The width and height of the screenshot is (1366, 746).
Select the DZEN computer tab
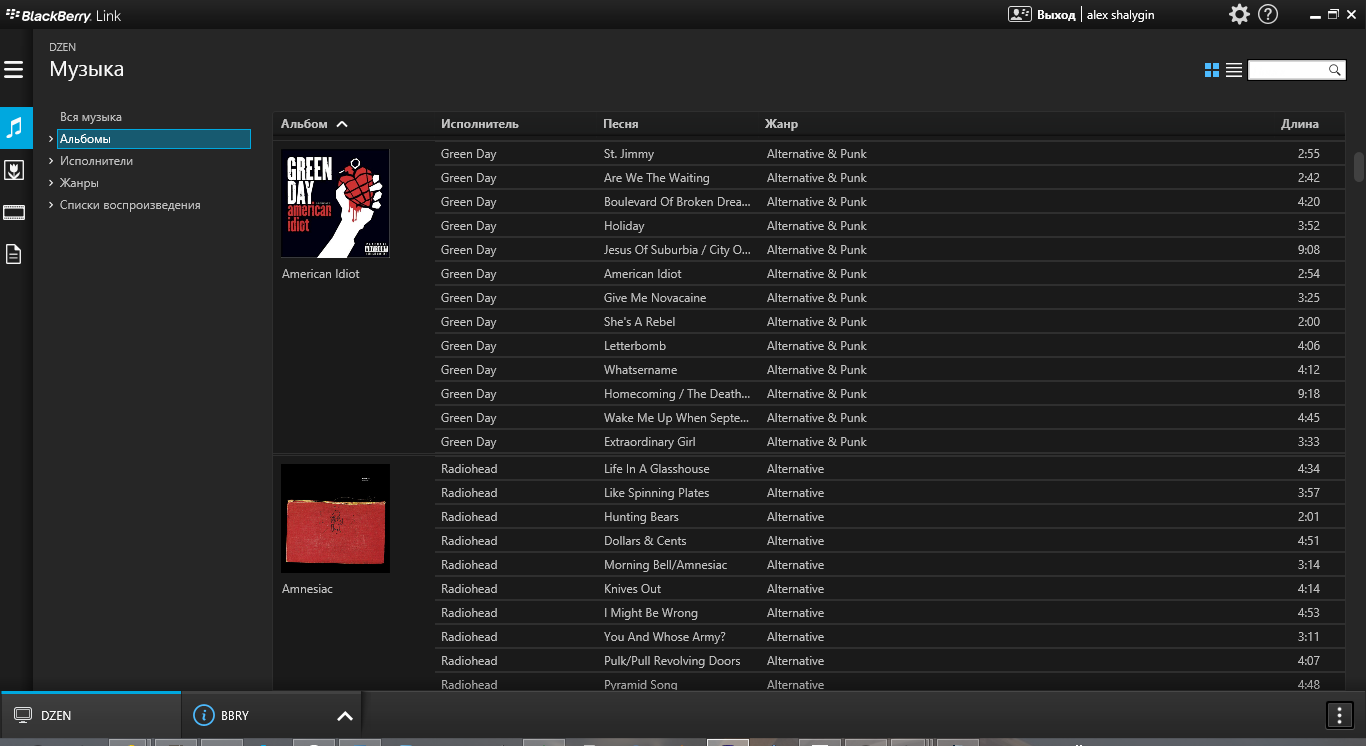coord(91,715)
